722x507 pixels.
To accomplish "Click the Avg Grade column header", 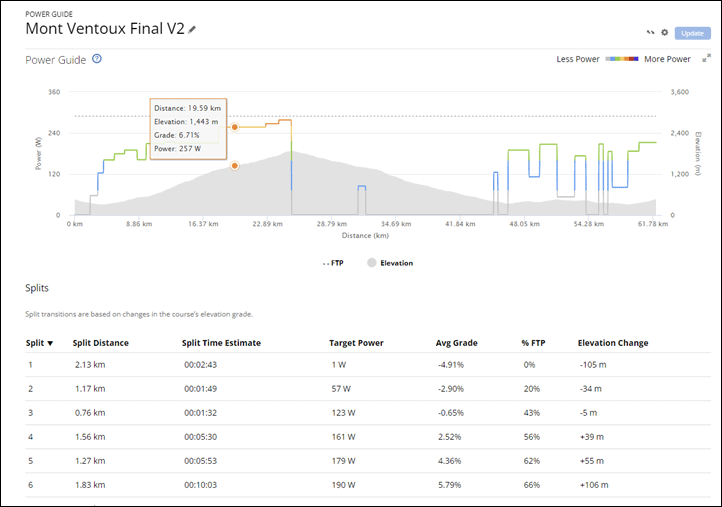I will [456, 343].
